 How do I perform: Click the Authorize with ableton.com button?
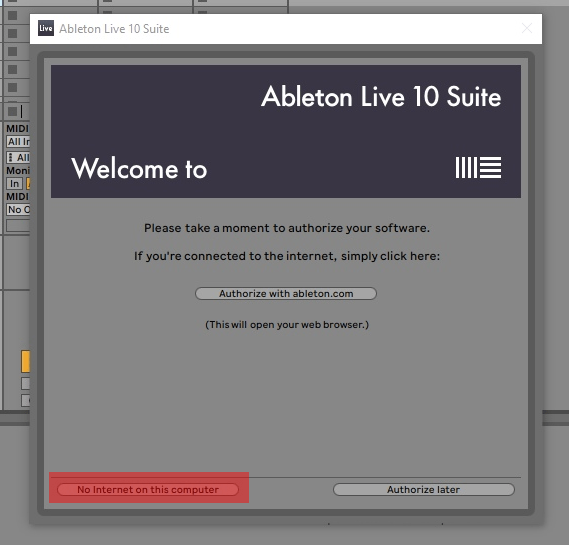(286, 294)
